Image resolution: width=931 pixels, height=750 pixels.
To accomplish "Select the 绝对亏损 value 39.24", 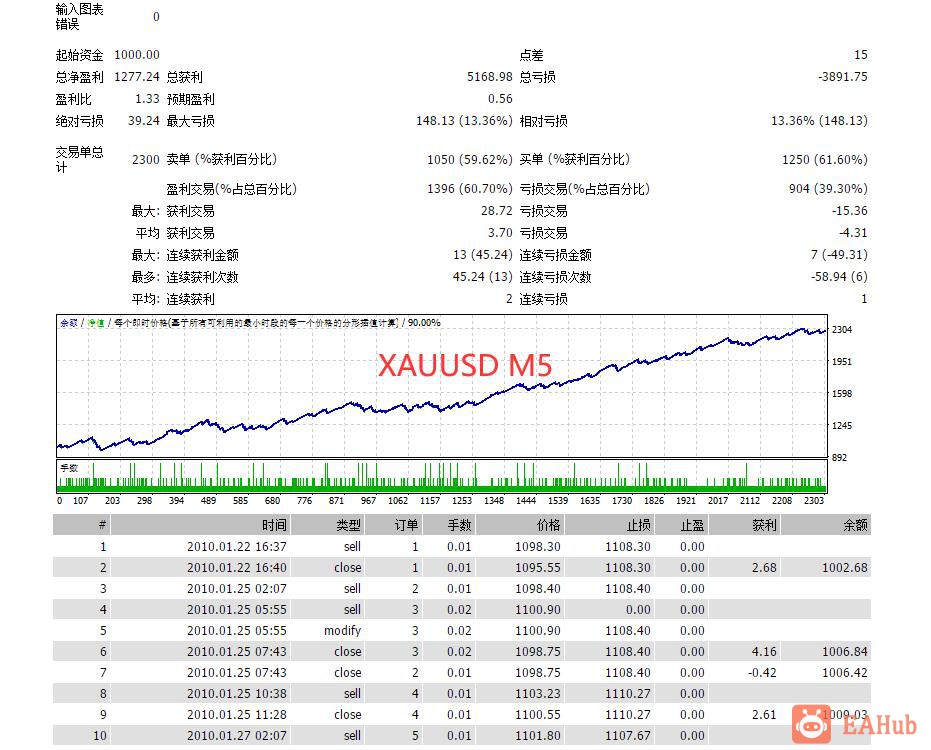I will tap(144, 121).
